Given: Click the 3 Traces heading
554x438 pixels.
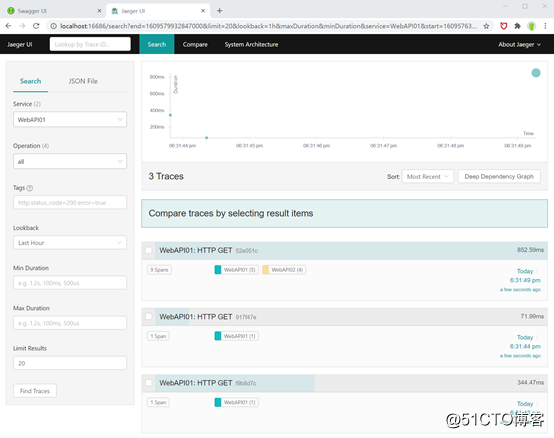Looking at the screenshot, I should click(166, 176).
